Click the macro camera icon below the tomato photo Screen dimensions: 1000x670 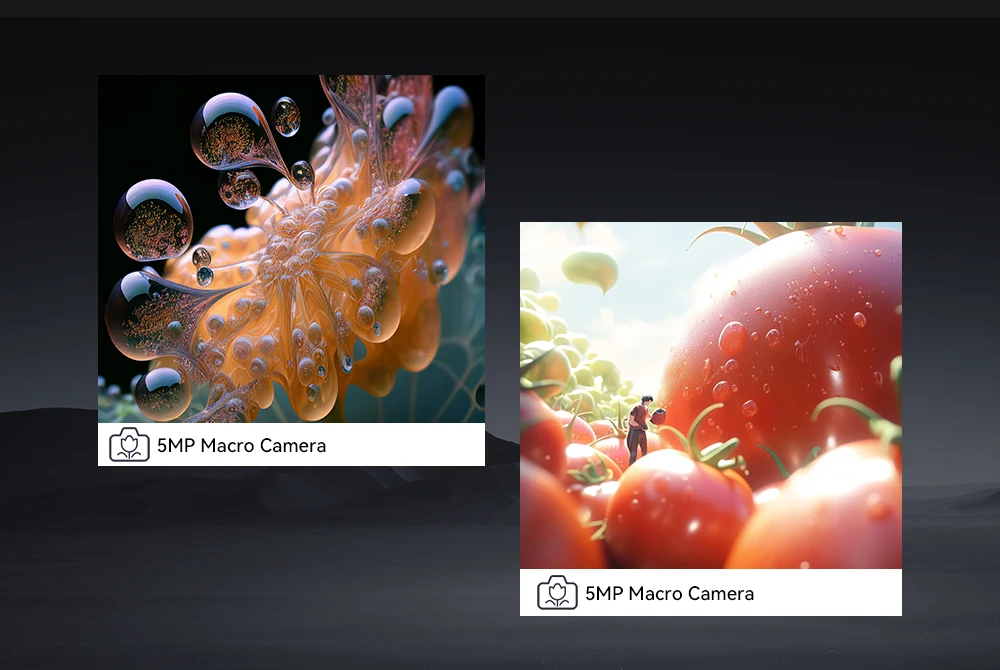pyautogui.click(x=557, y=593)
